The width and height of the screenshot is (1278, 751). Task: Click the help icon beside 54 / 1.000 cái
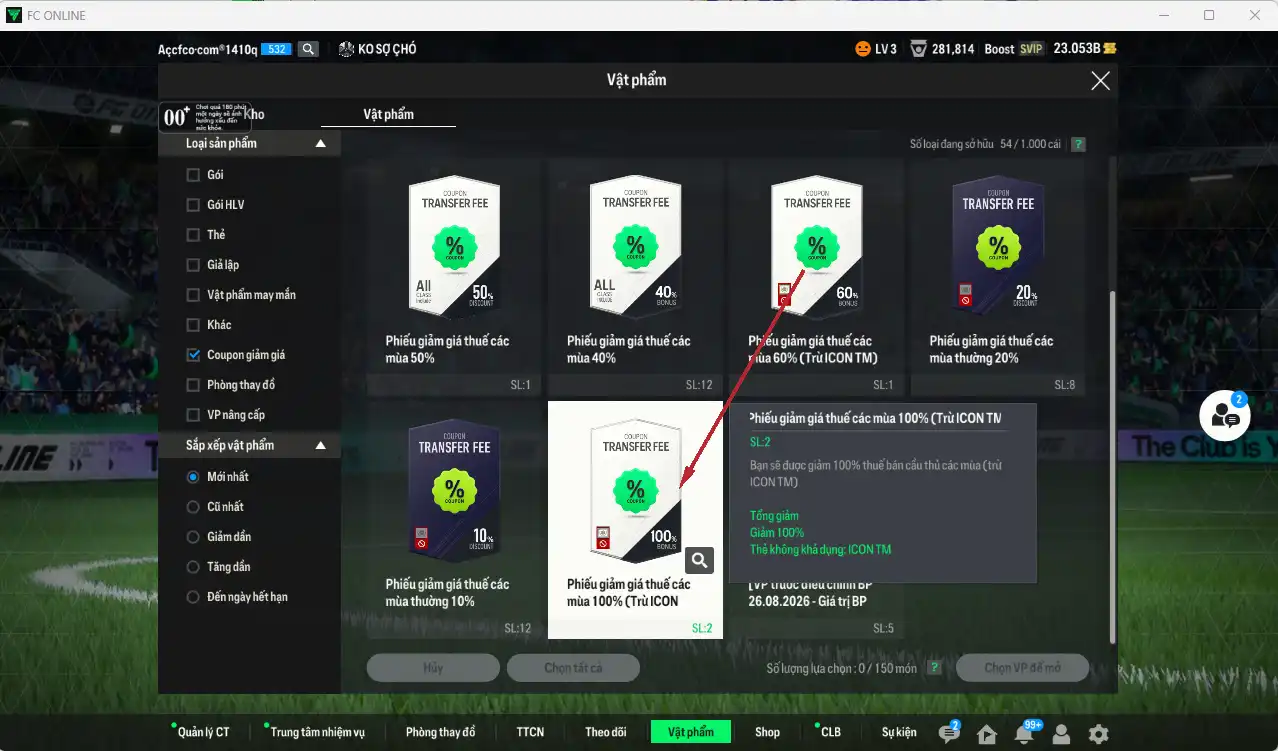tap(1078, 144)
